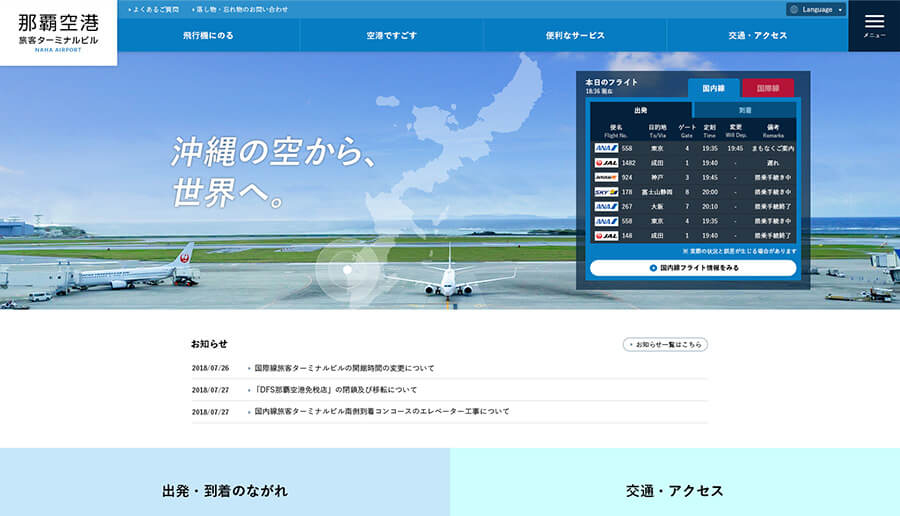Viewport: 900px width, 516px height.
Task: Click the JAL logo for flight 148
Action: 606,236
